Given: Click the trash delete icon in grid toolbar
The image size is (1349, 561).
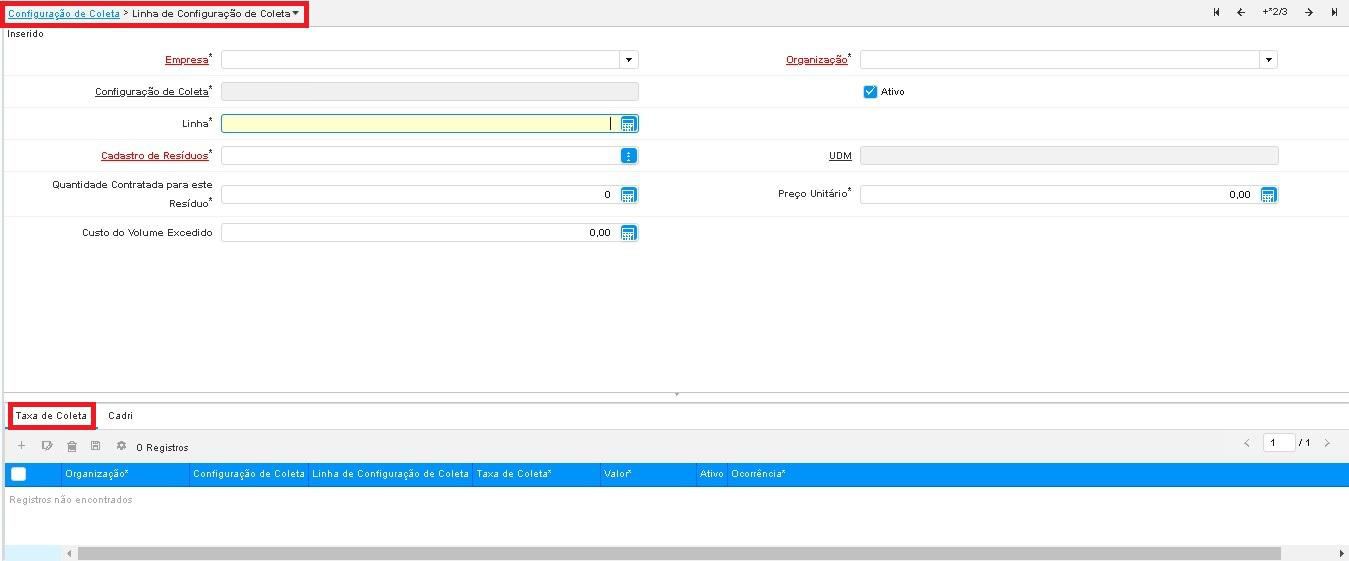Looking at the screenshot, I should pos(72,446).
